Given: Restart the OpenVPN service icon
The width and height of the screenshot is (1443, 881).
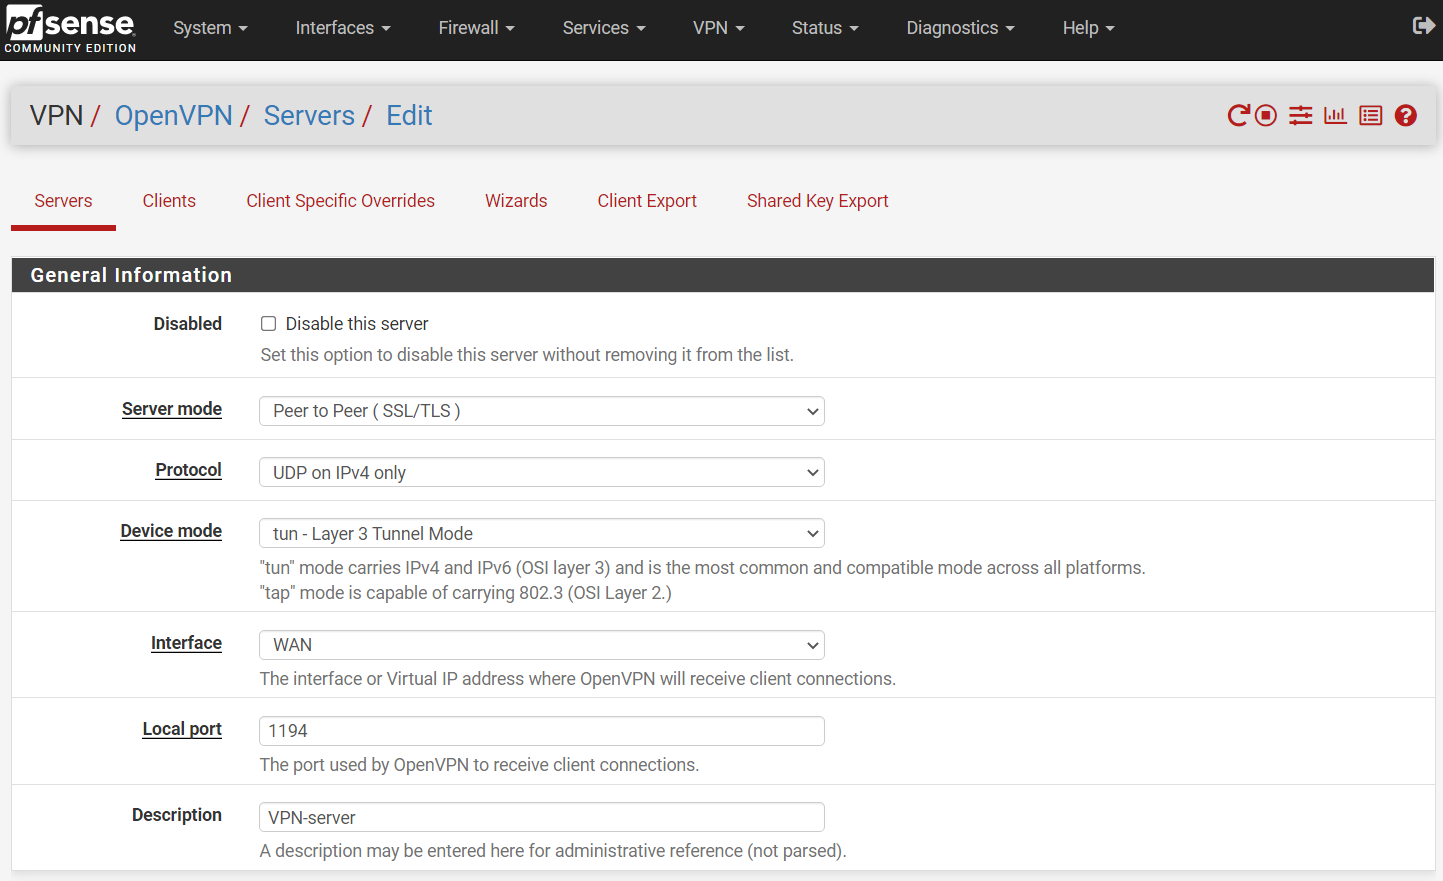Looking at the screenshot, I should pyautogui.click(x=1238, y=116).
